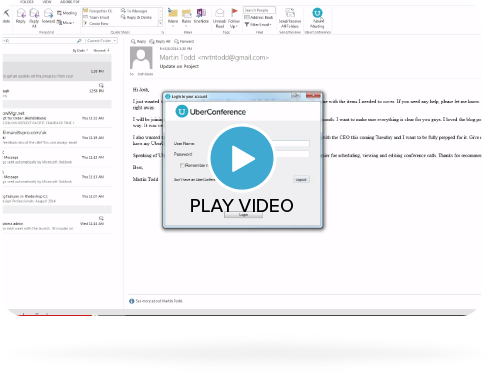The width and height of the screenshot is (488, 374).
Task: Open the Filter Email dropdown
Action: pos(258,24)
